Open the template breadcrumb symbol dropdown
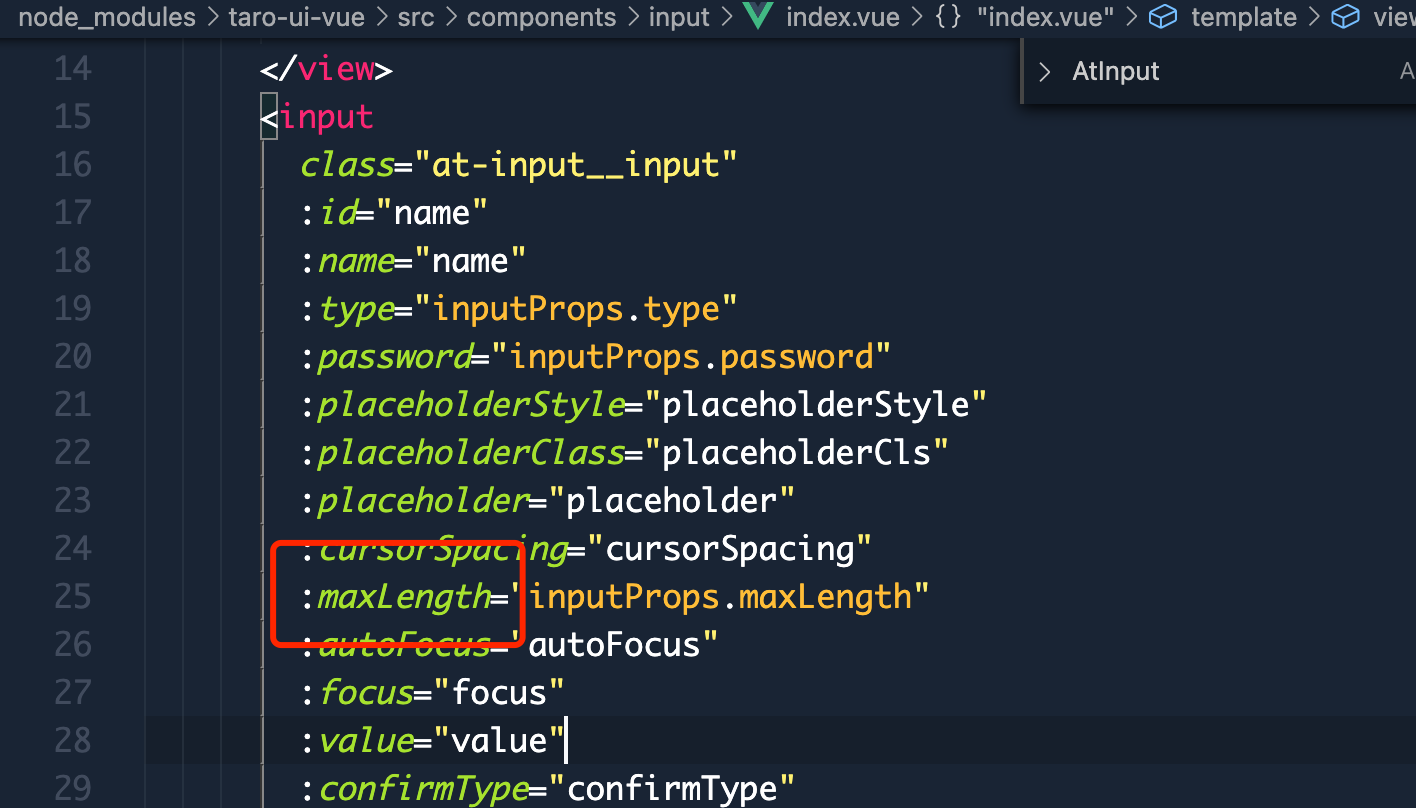This screenshot has height=808, width=1416. pyautogui.click(x=1243, y=17)
